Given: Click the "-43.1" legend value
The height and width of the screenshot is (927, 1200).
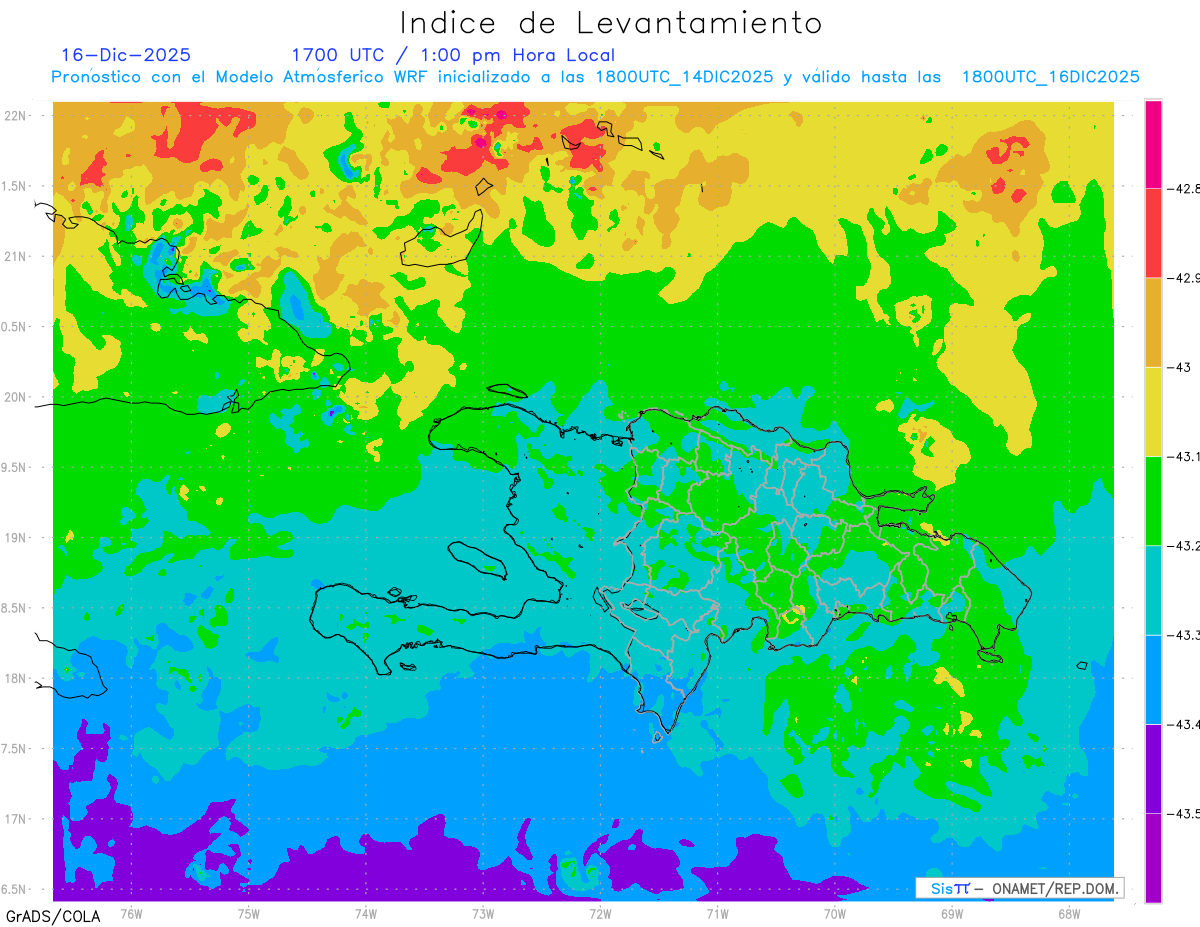Looking at the screenshot, I should coord(1183,456).
